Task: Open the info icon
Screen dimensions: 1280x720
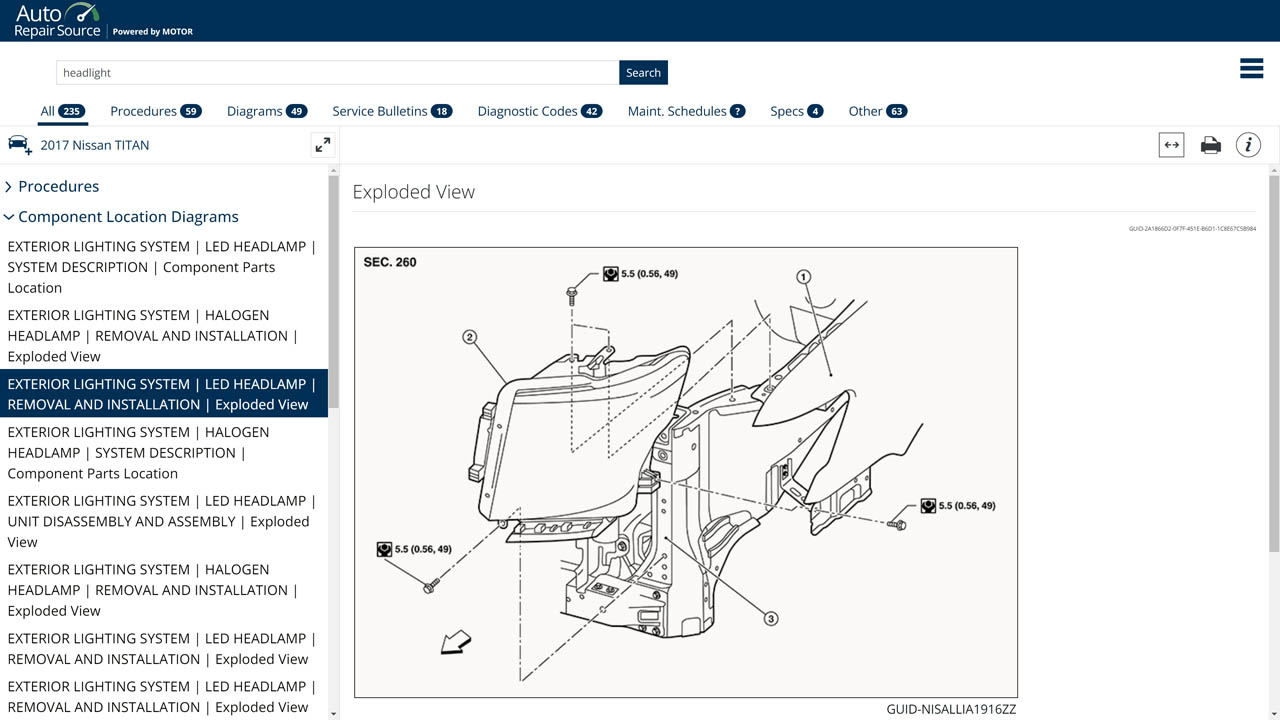Action: coord(1248,145)
